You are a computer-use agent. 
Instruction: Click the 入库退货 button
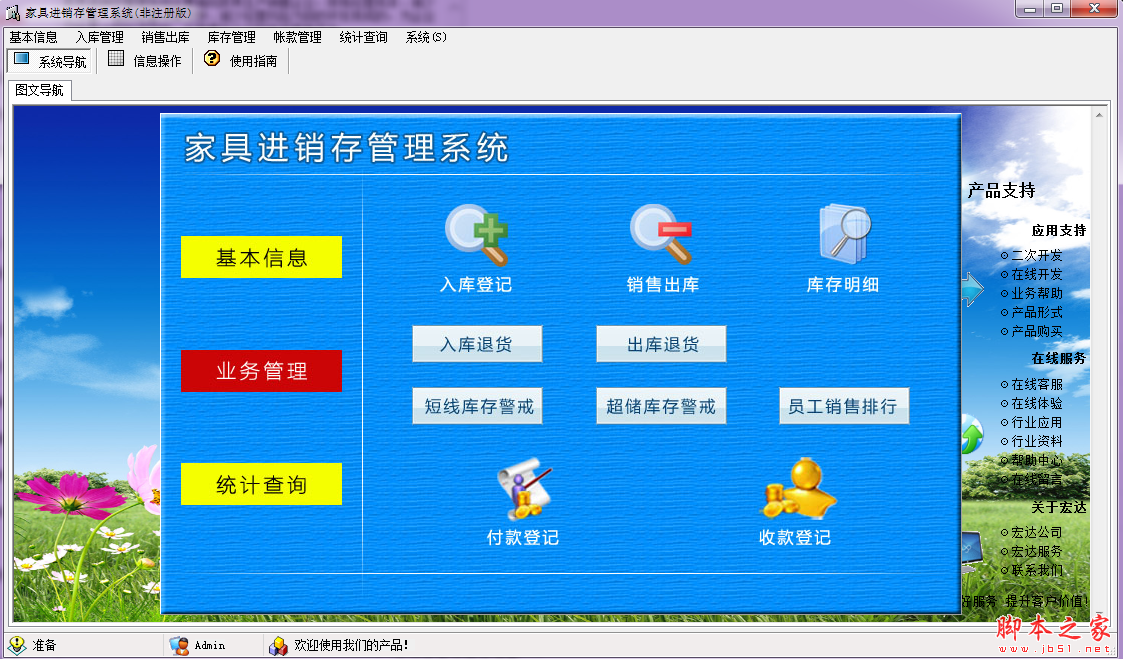477,344
